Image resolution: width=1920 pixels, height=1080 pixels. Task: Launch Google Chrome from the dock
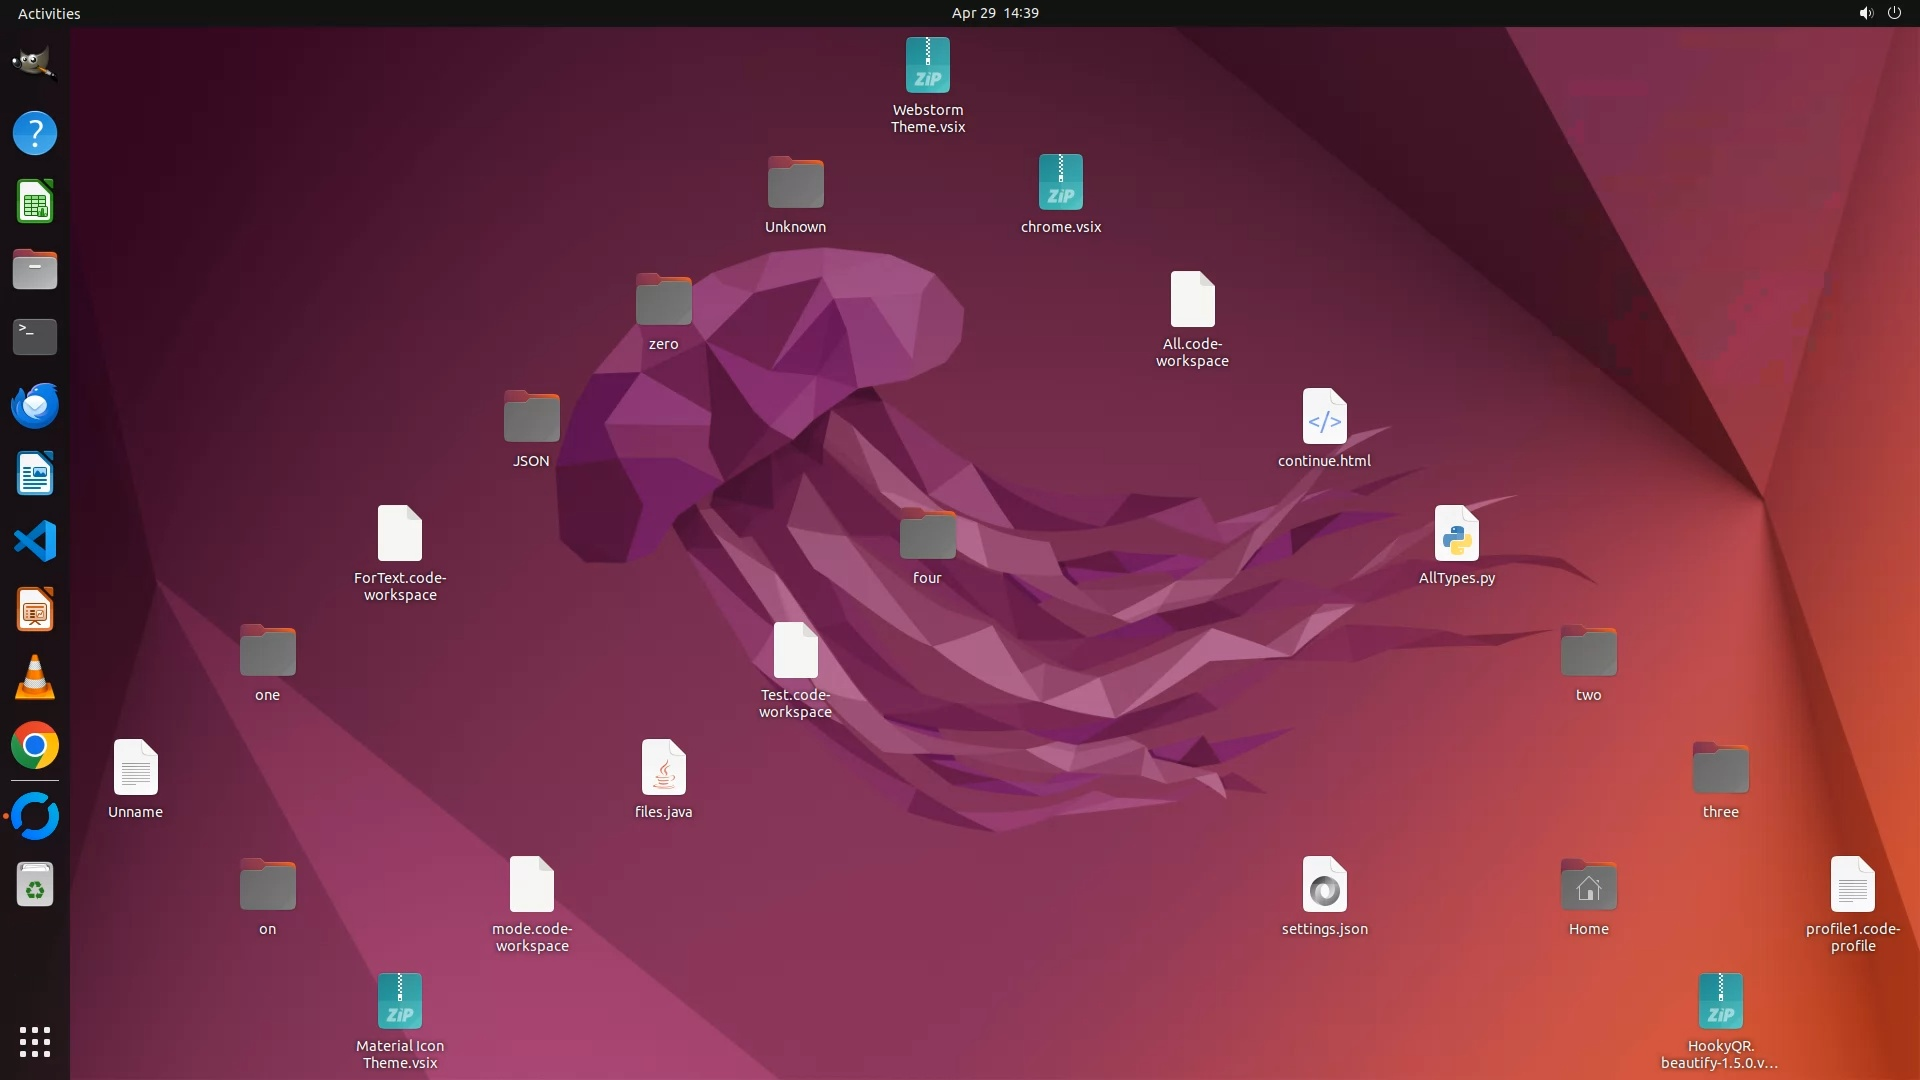[35, 746]
